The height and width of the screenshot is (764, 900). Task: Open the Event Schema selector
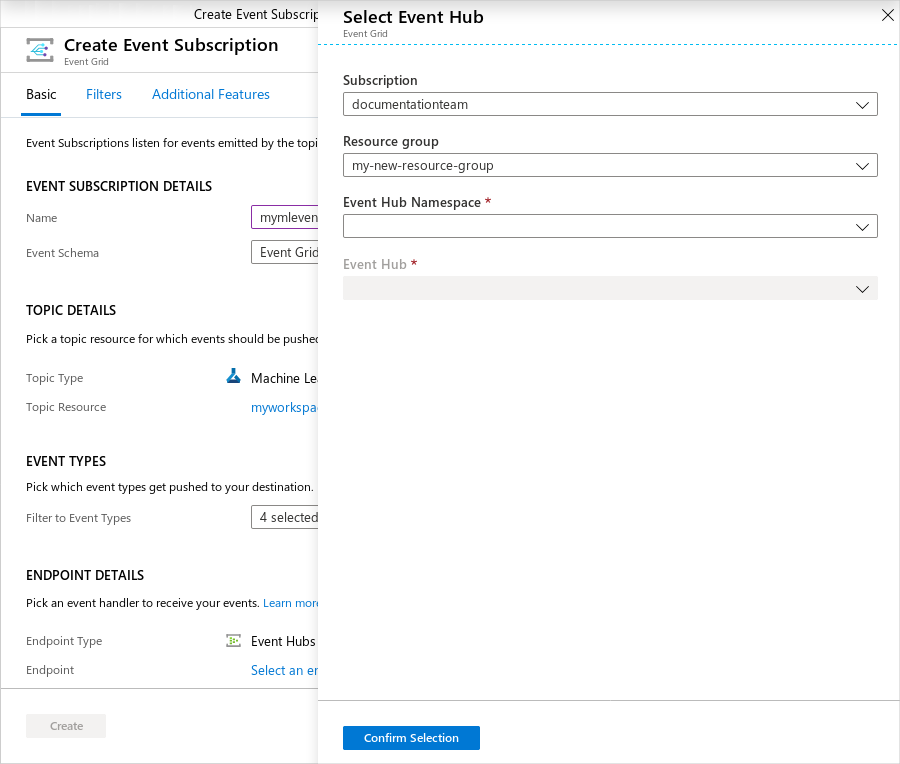point(285,252)
